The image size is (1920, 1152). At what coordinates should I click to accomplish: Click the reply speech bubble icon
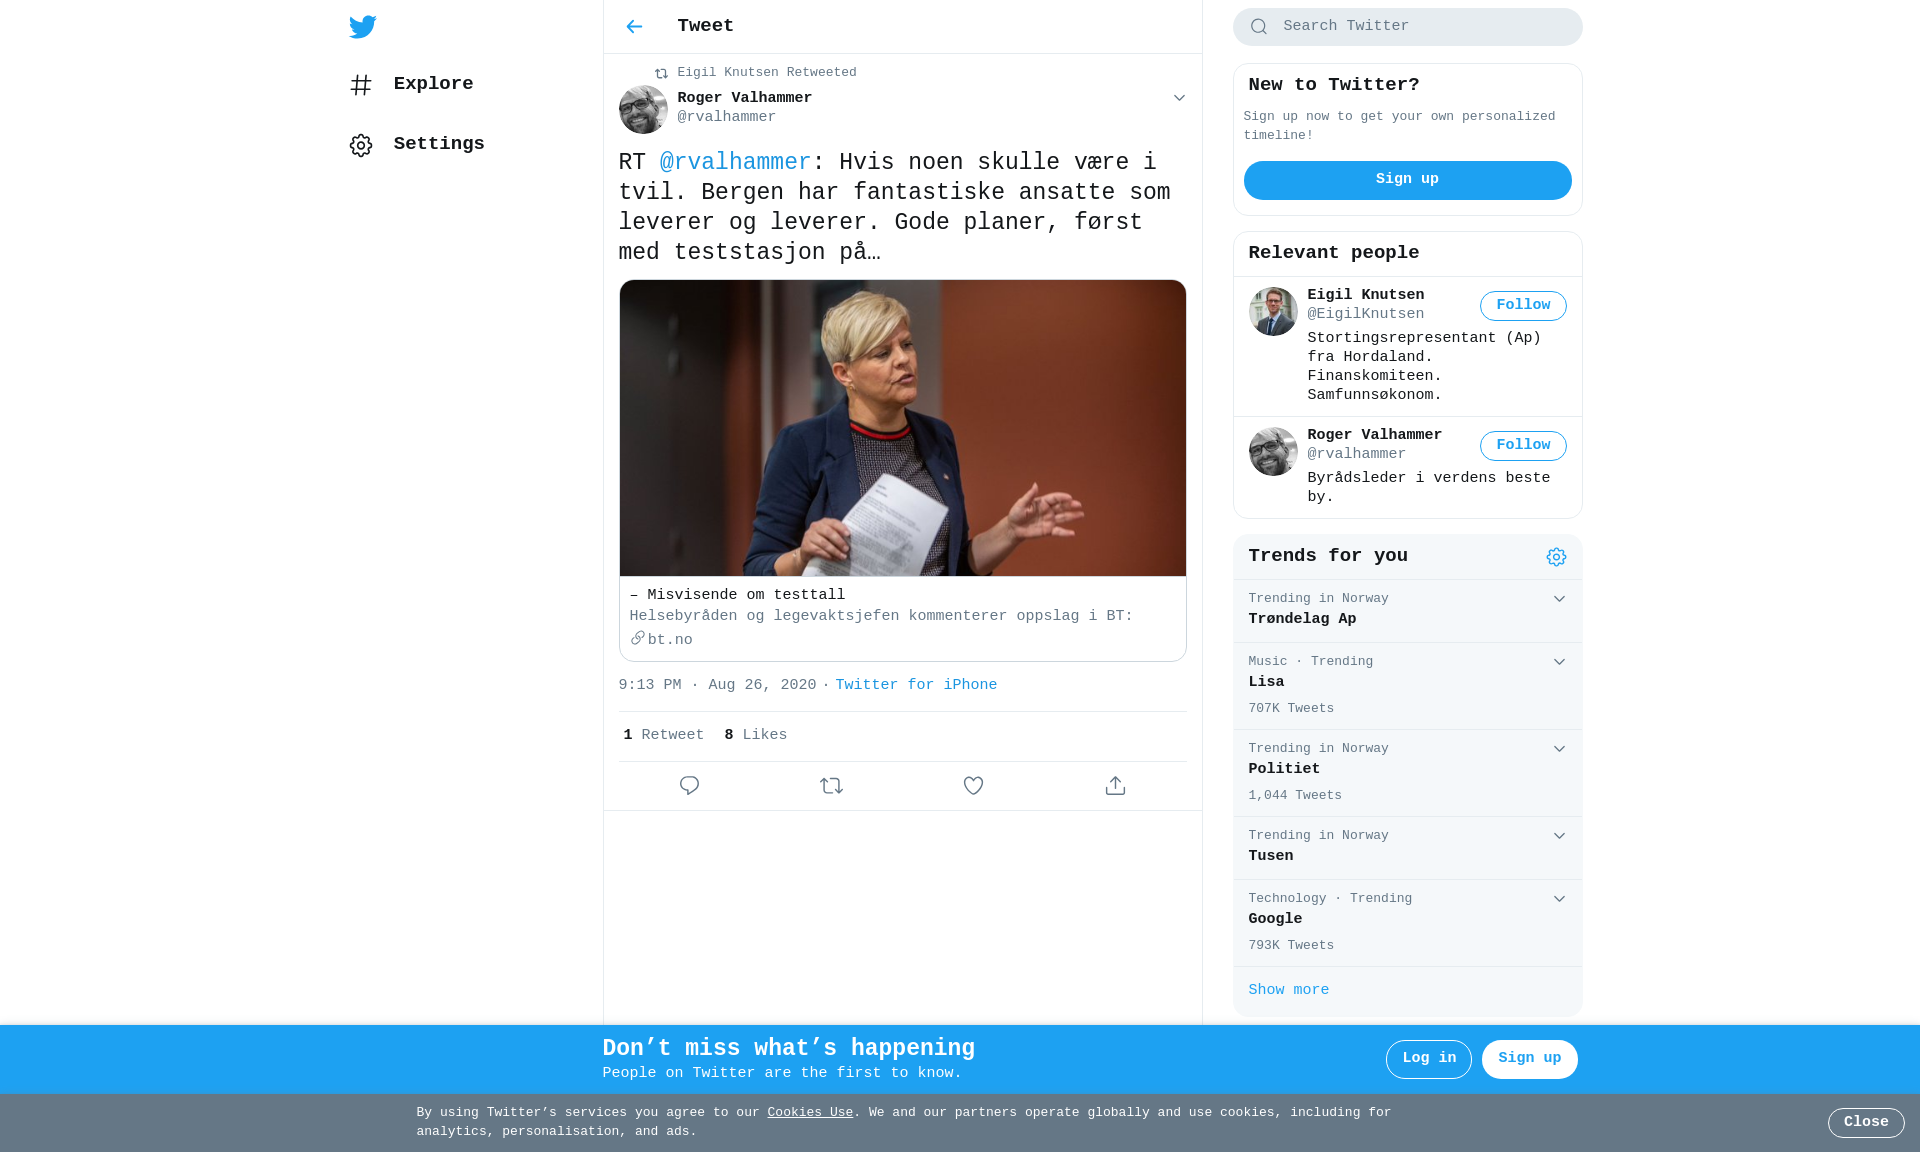pos(689,786)
